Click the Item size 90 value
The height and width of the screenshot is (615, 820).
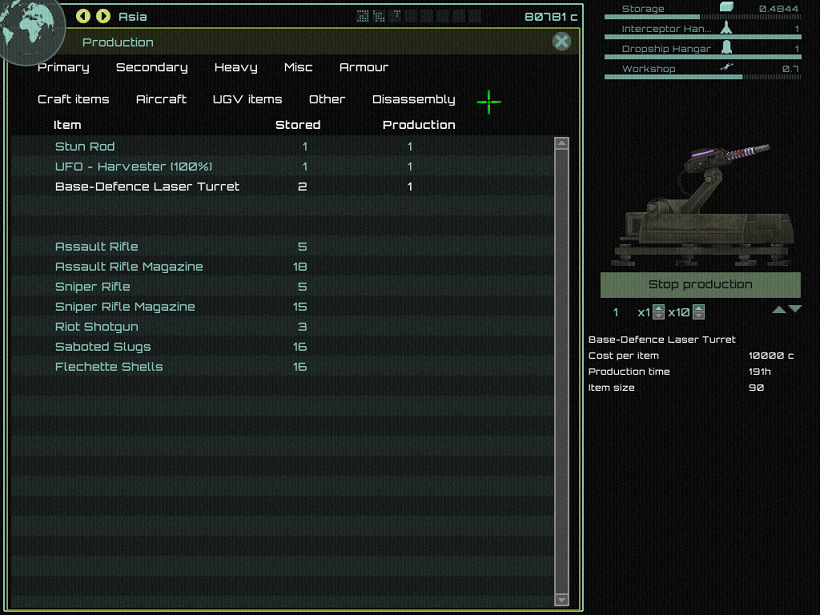pos(756,388)
